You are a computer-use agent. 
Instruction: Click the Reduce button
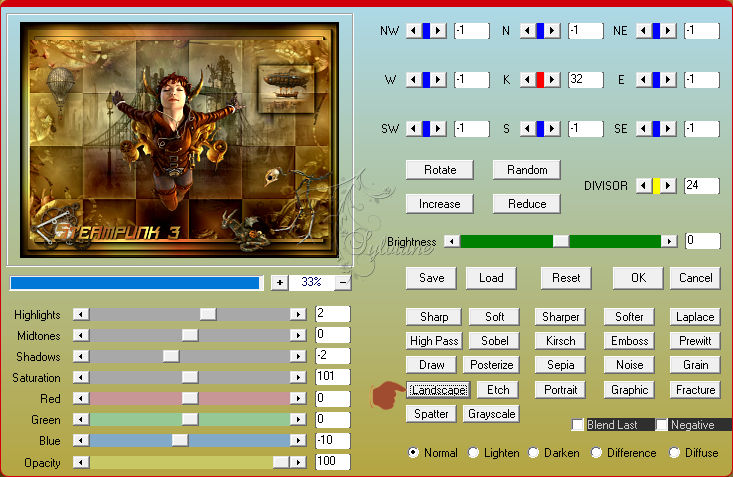pyautogui.click(x=527, y=204)
